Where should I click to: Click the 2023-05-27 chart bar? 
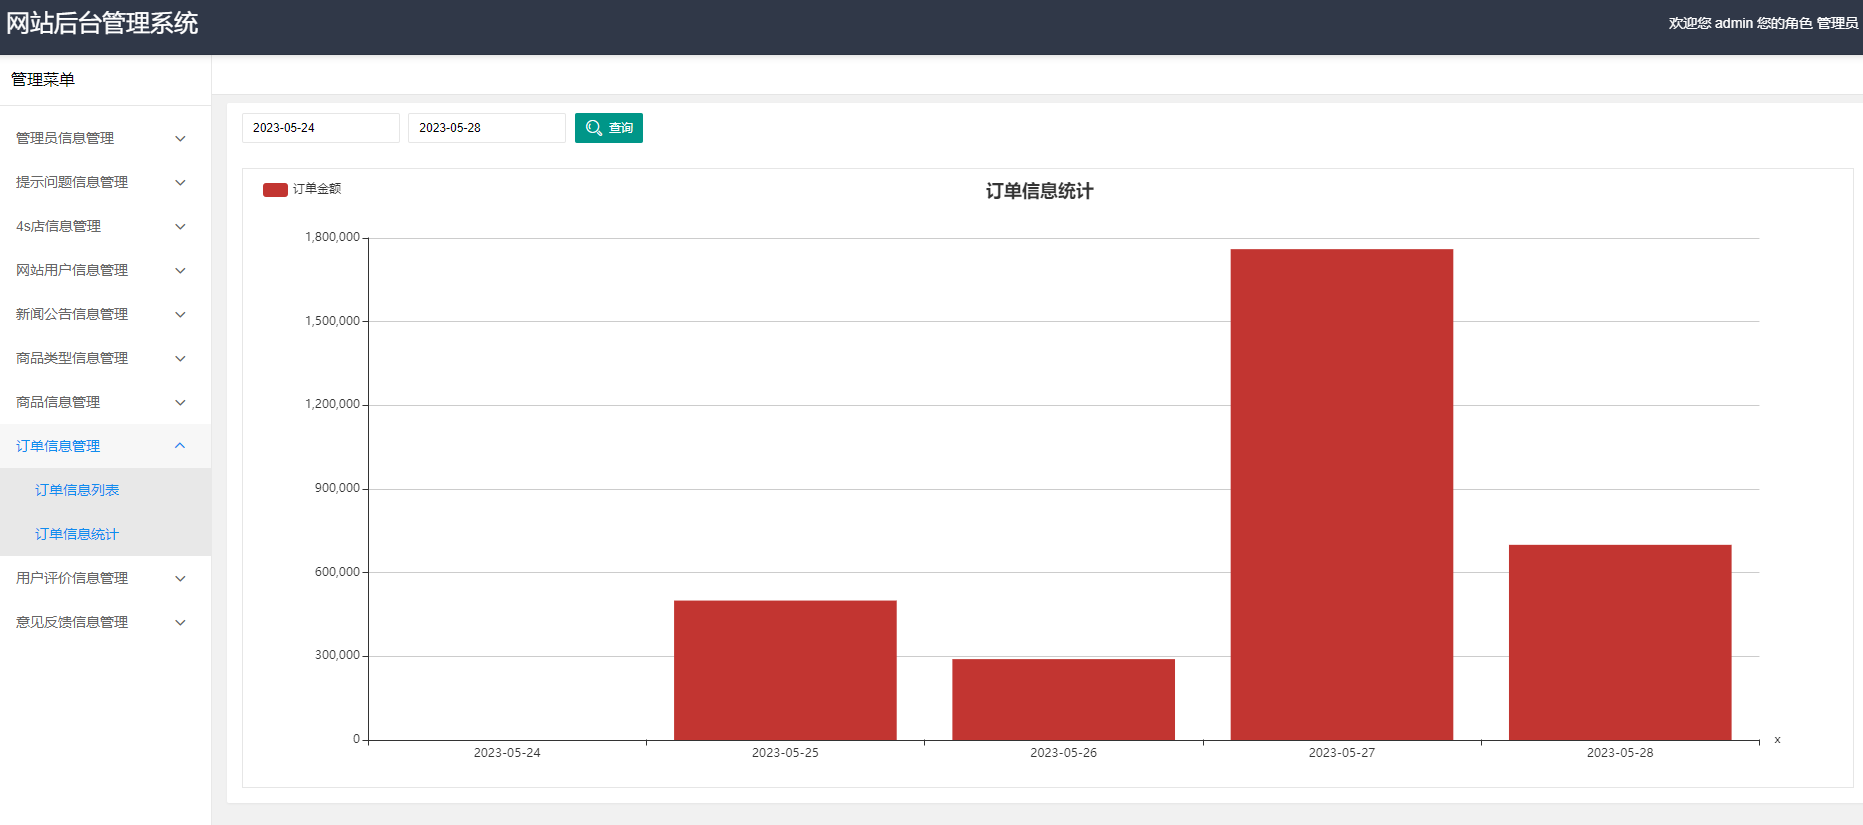[1342, 495]
